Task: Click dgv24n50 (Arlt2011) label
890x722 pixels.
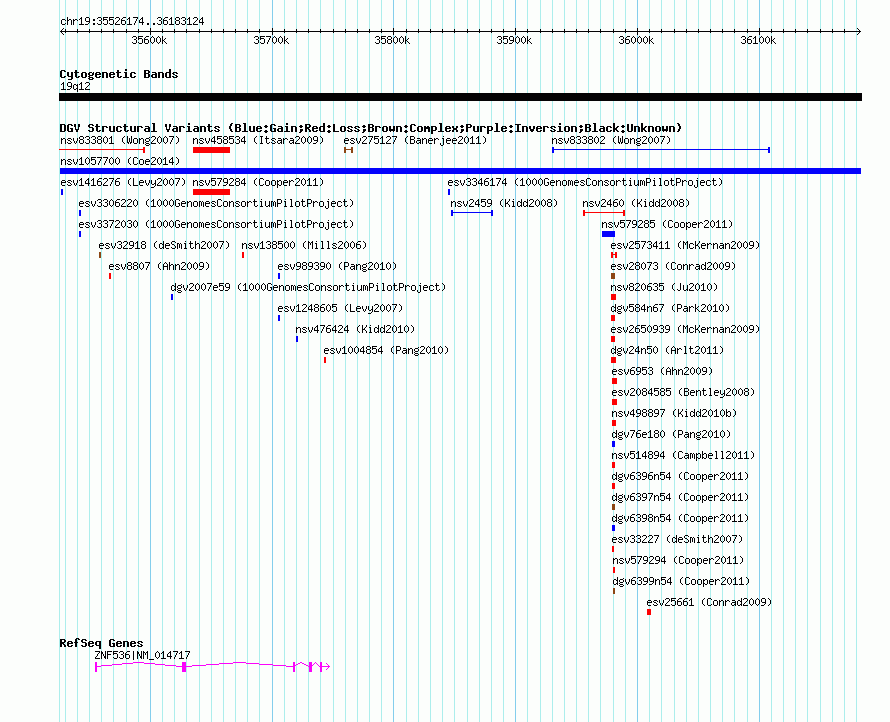Action: tap(667, 350)
